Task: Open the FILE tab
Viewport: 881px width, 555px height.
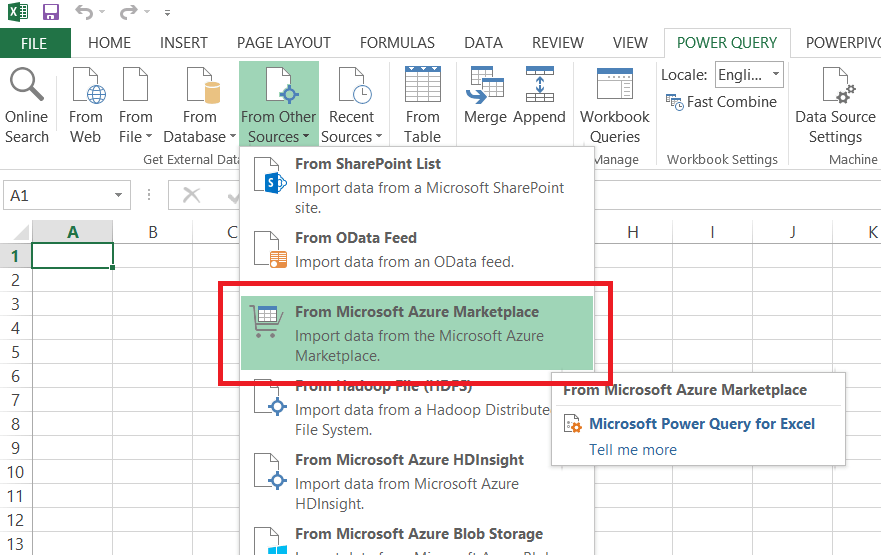Action: point(35,43)
